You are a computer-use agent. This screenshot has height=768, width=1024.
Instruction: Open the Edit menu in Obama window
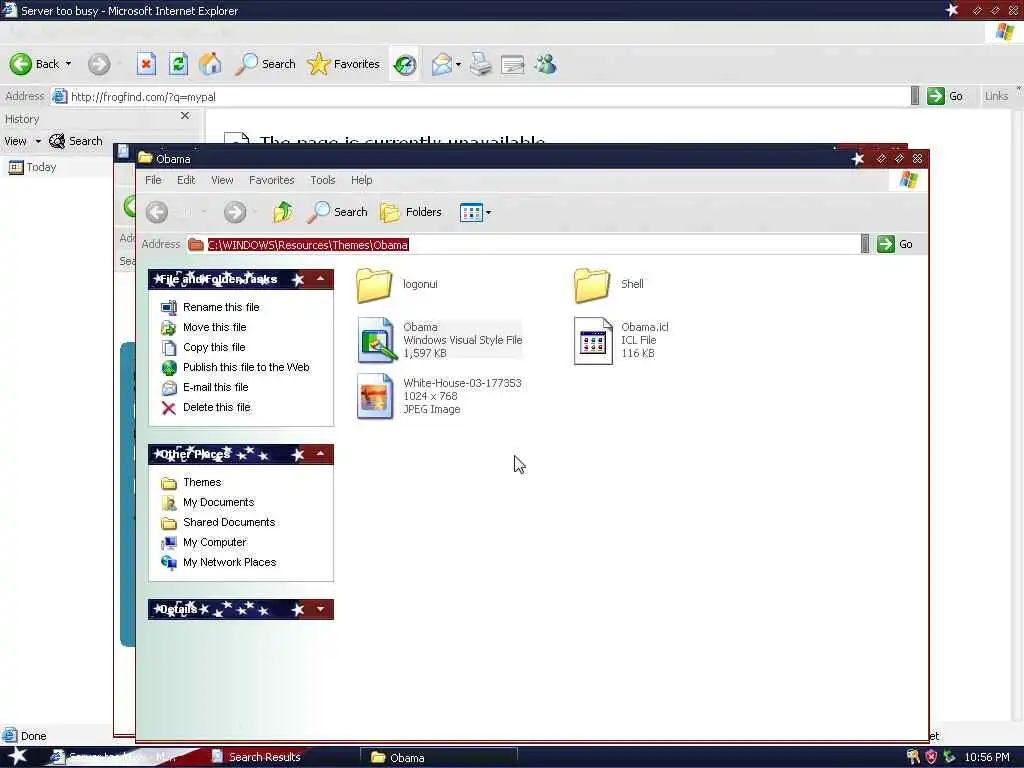[186, 180]
